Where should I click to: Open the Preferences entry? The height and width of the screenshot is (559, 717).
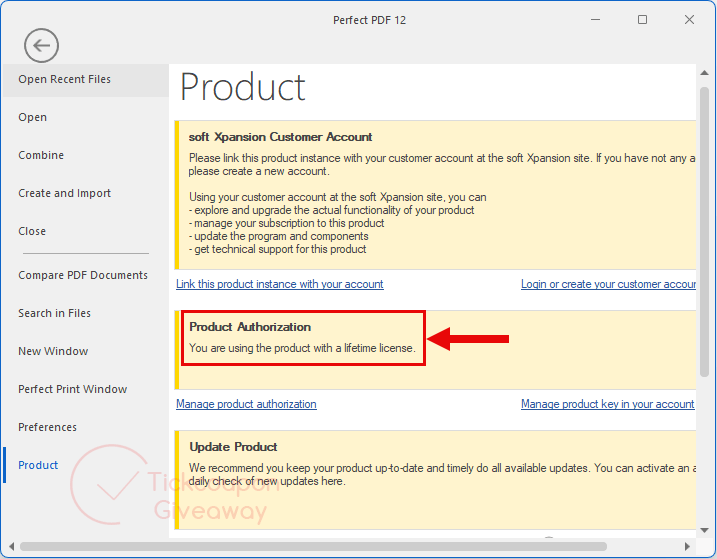tap(48, 427)
